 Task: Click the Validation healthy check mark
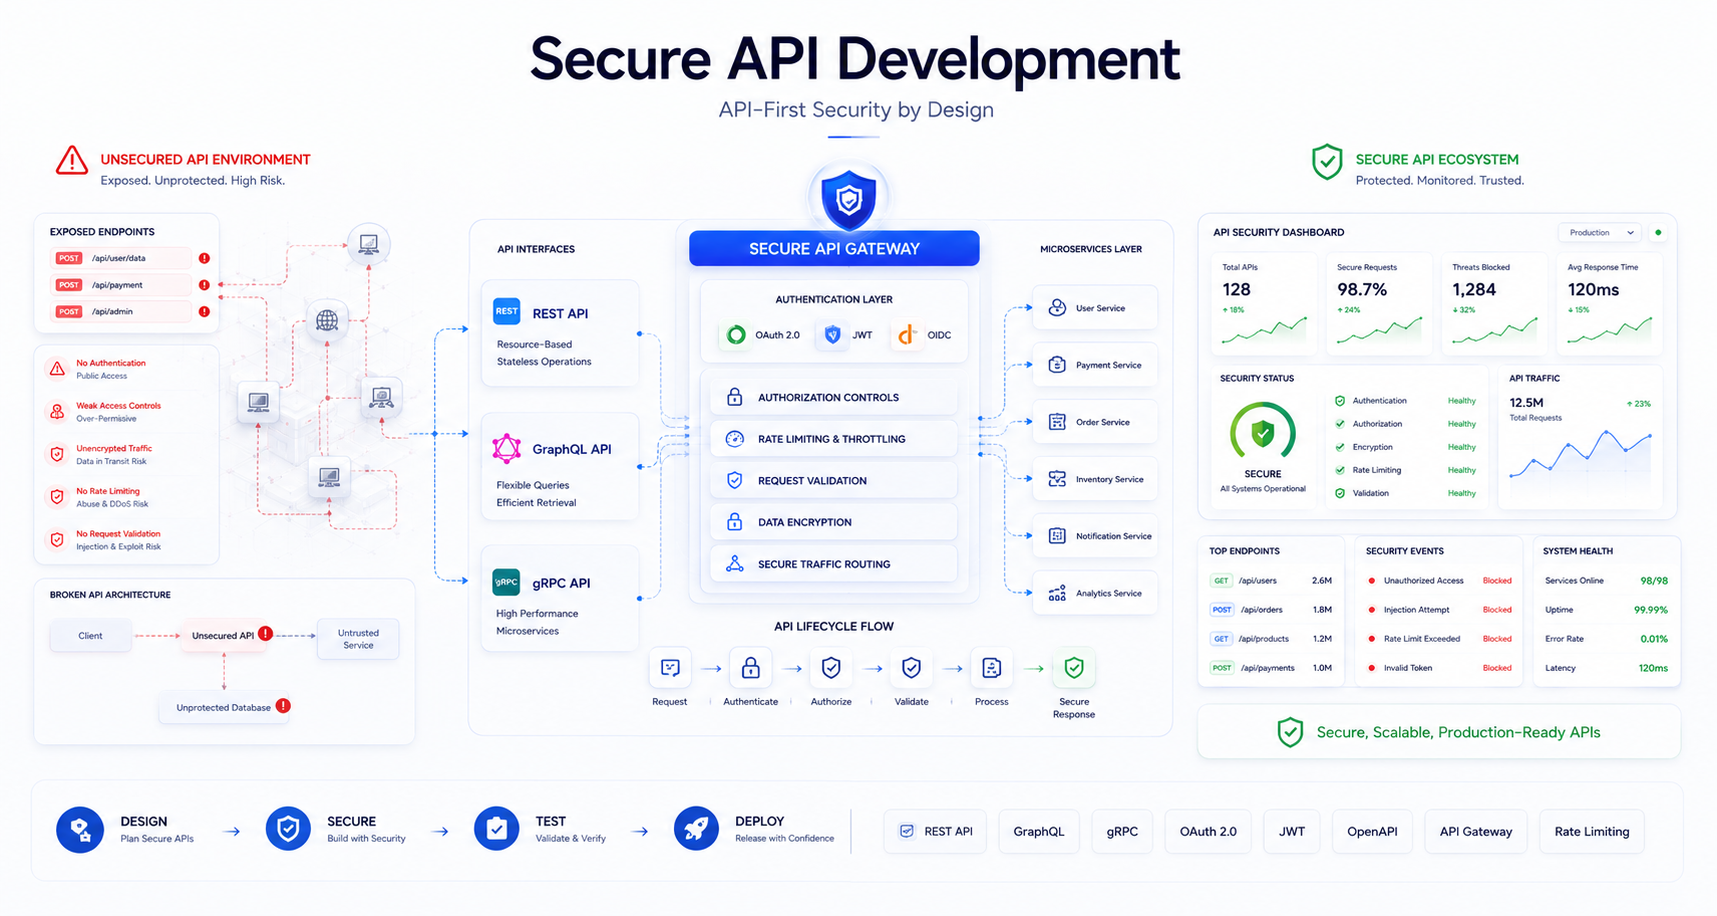tap(1340, 493)
